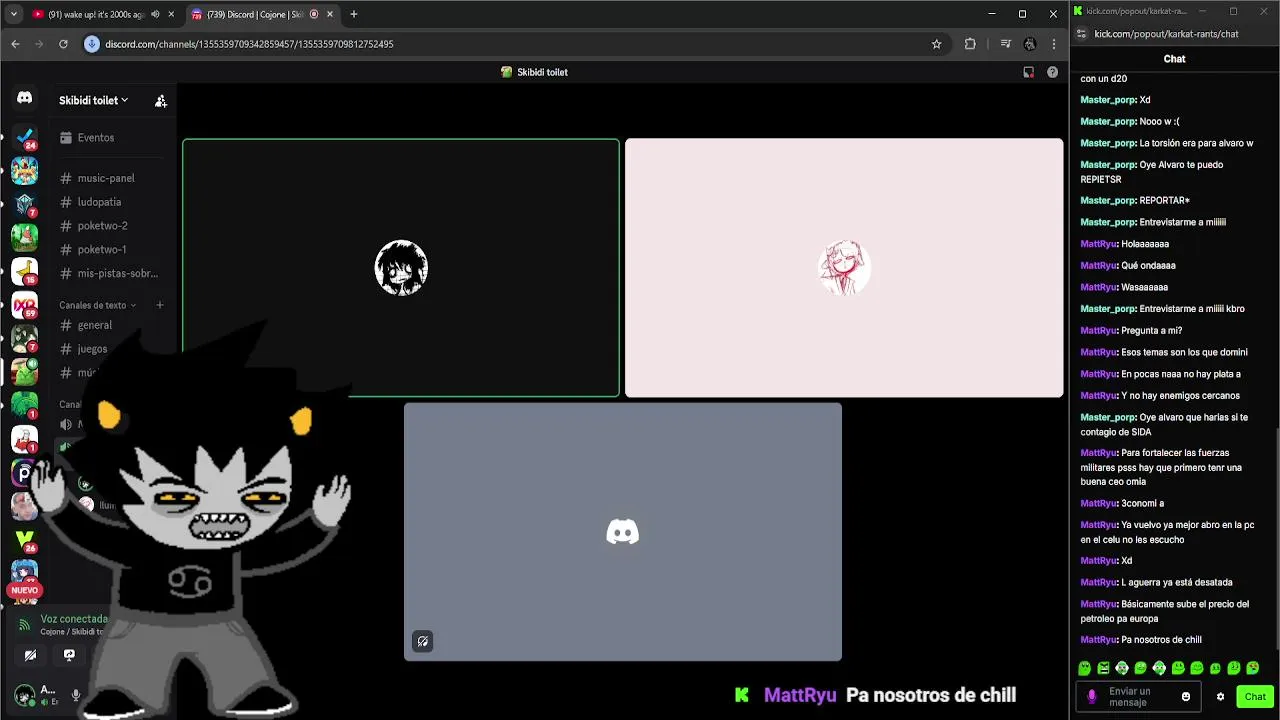Open the mis-pistas-sobr... channel
This screenshot has width=1280, height=720.
(108, 273)
